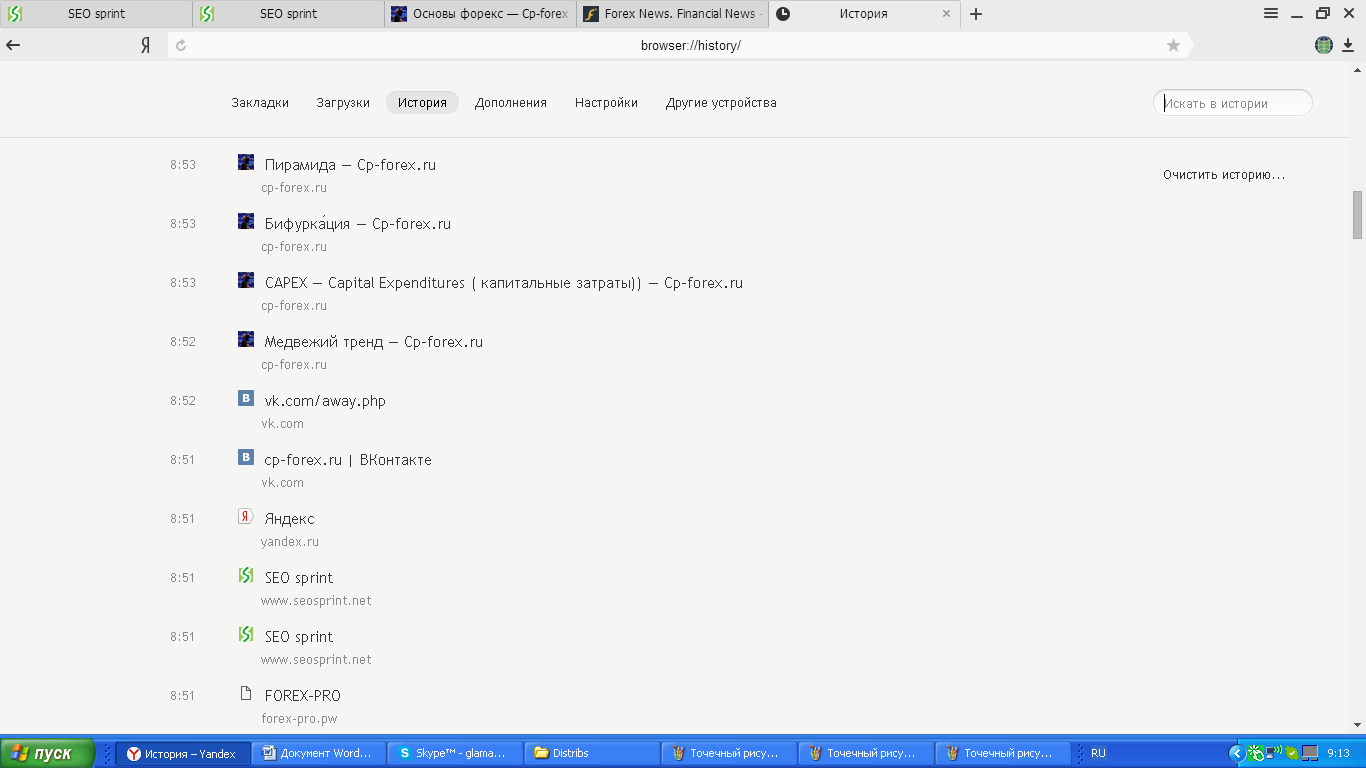Click the green hand-pointer tray icon

1256,753
